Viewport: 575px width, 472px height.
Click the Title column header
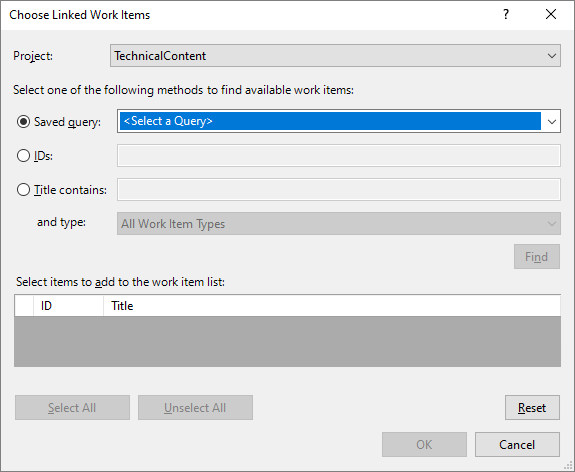tap(332, 305)
